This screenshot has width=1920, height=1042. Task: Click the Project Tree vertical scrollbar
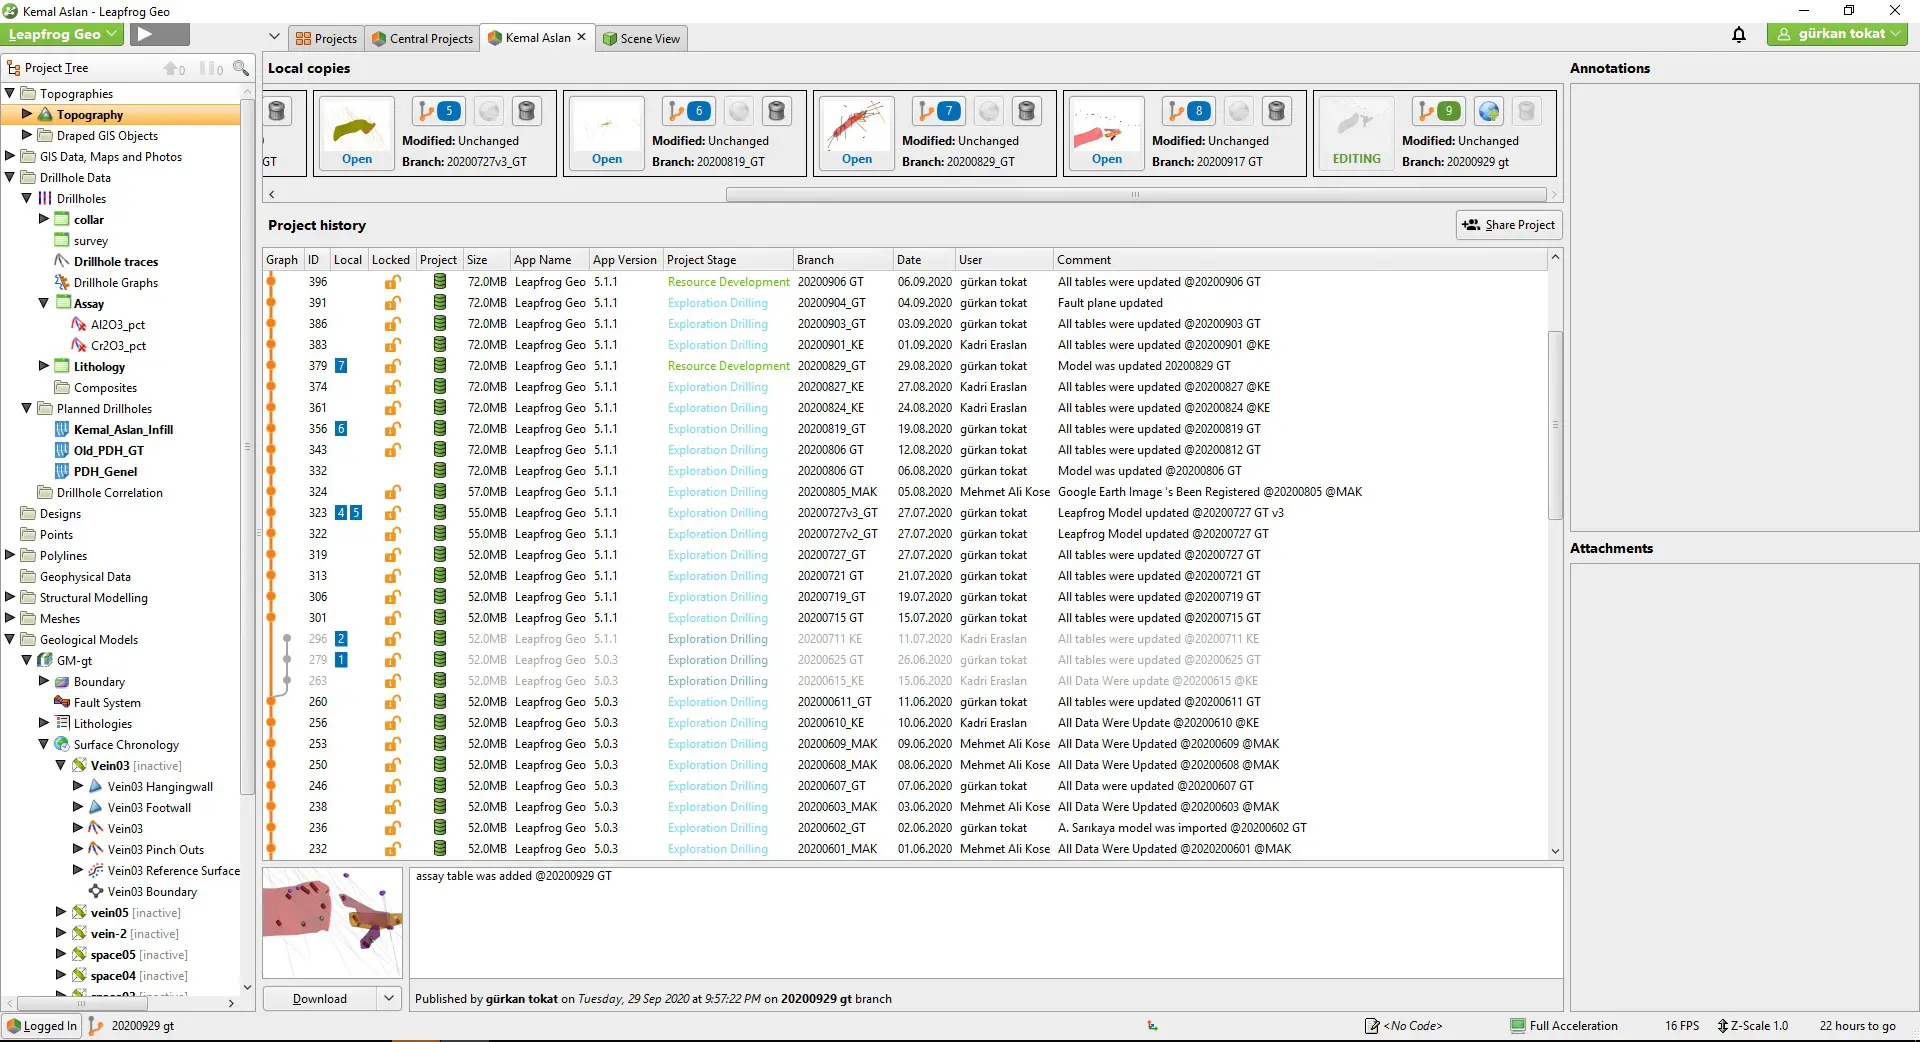point(247,445)
